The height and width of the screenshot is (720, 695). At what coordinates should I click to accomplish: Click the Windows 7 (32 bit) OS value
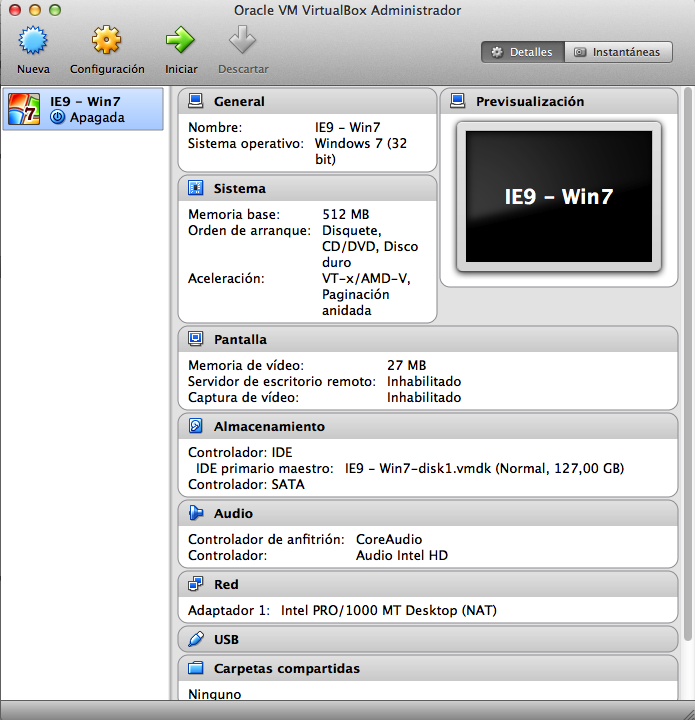point(361,151)
